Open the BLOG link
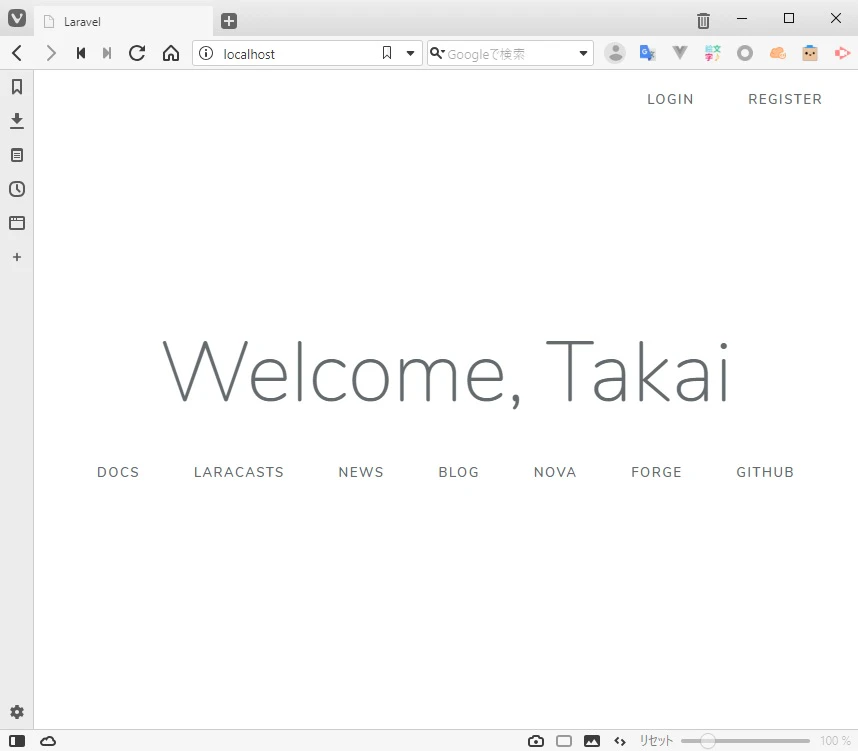This screenshot has width=858, height=751. pos(459,472)
